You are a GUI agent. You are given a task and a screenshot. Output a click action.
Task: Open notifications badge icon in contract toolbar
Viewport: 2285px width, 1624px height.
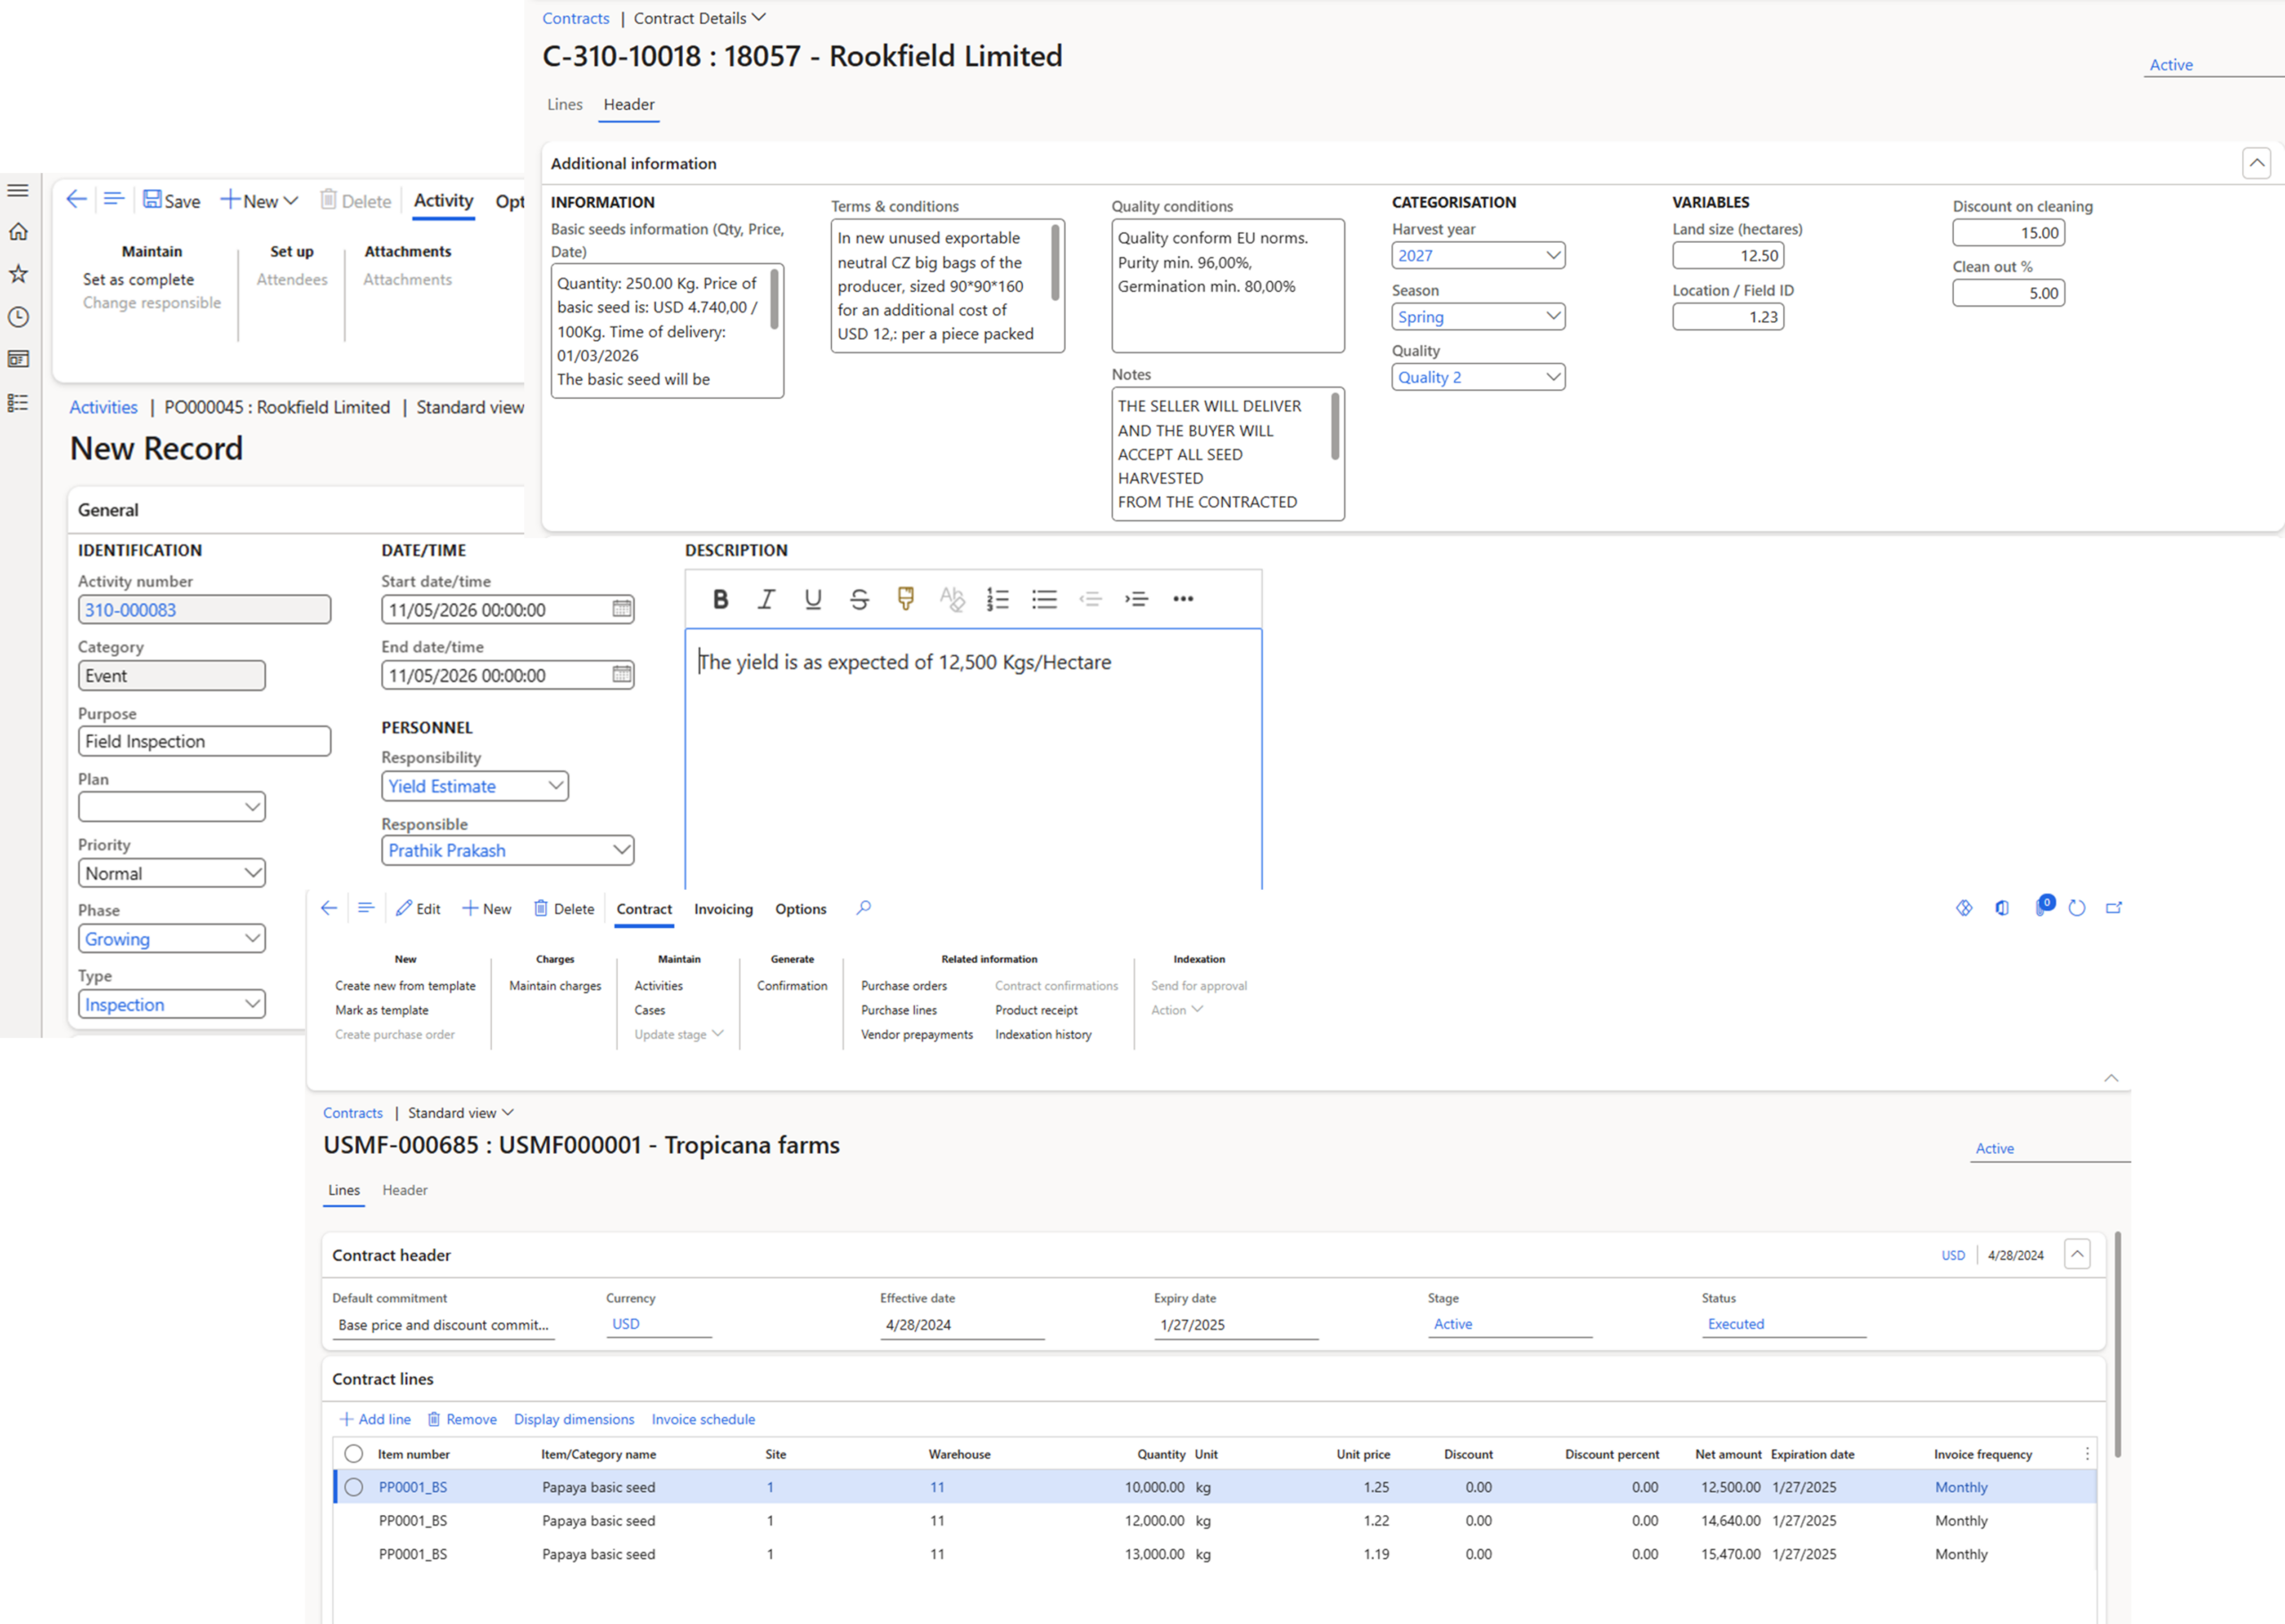click(x=2043, y=906)
